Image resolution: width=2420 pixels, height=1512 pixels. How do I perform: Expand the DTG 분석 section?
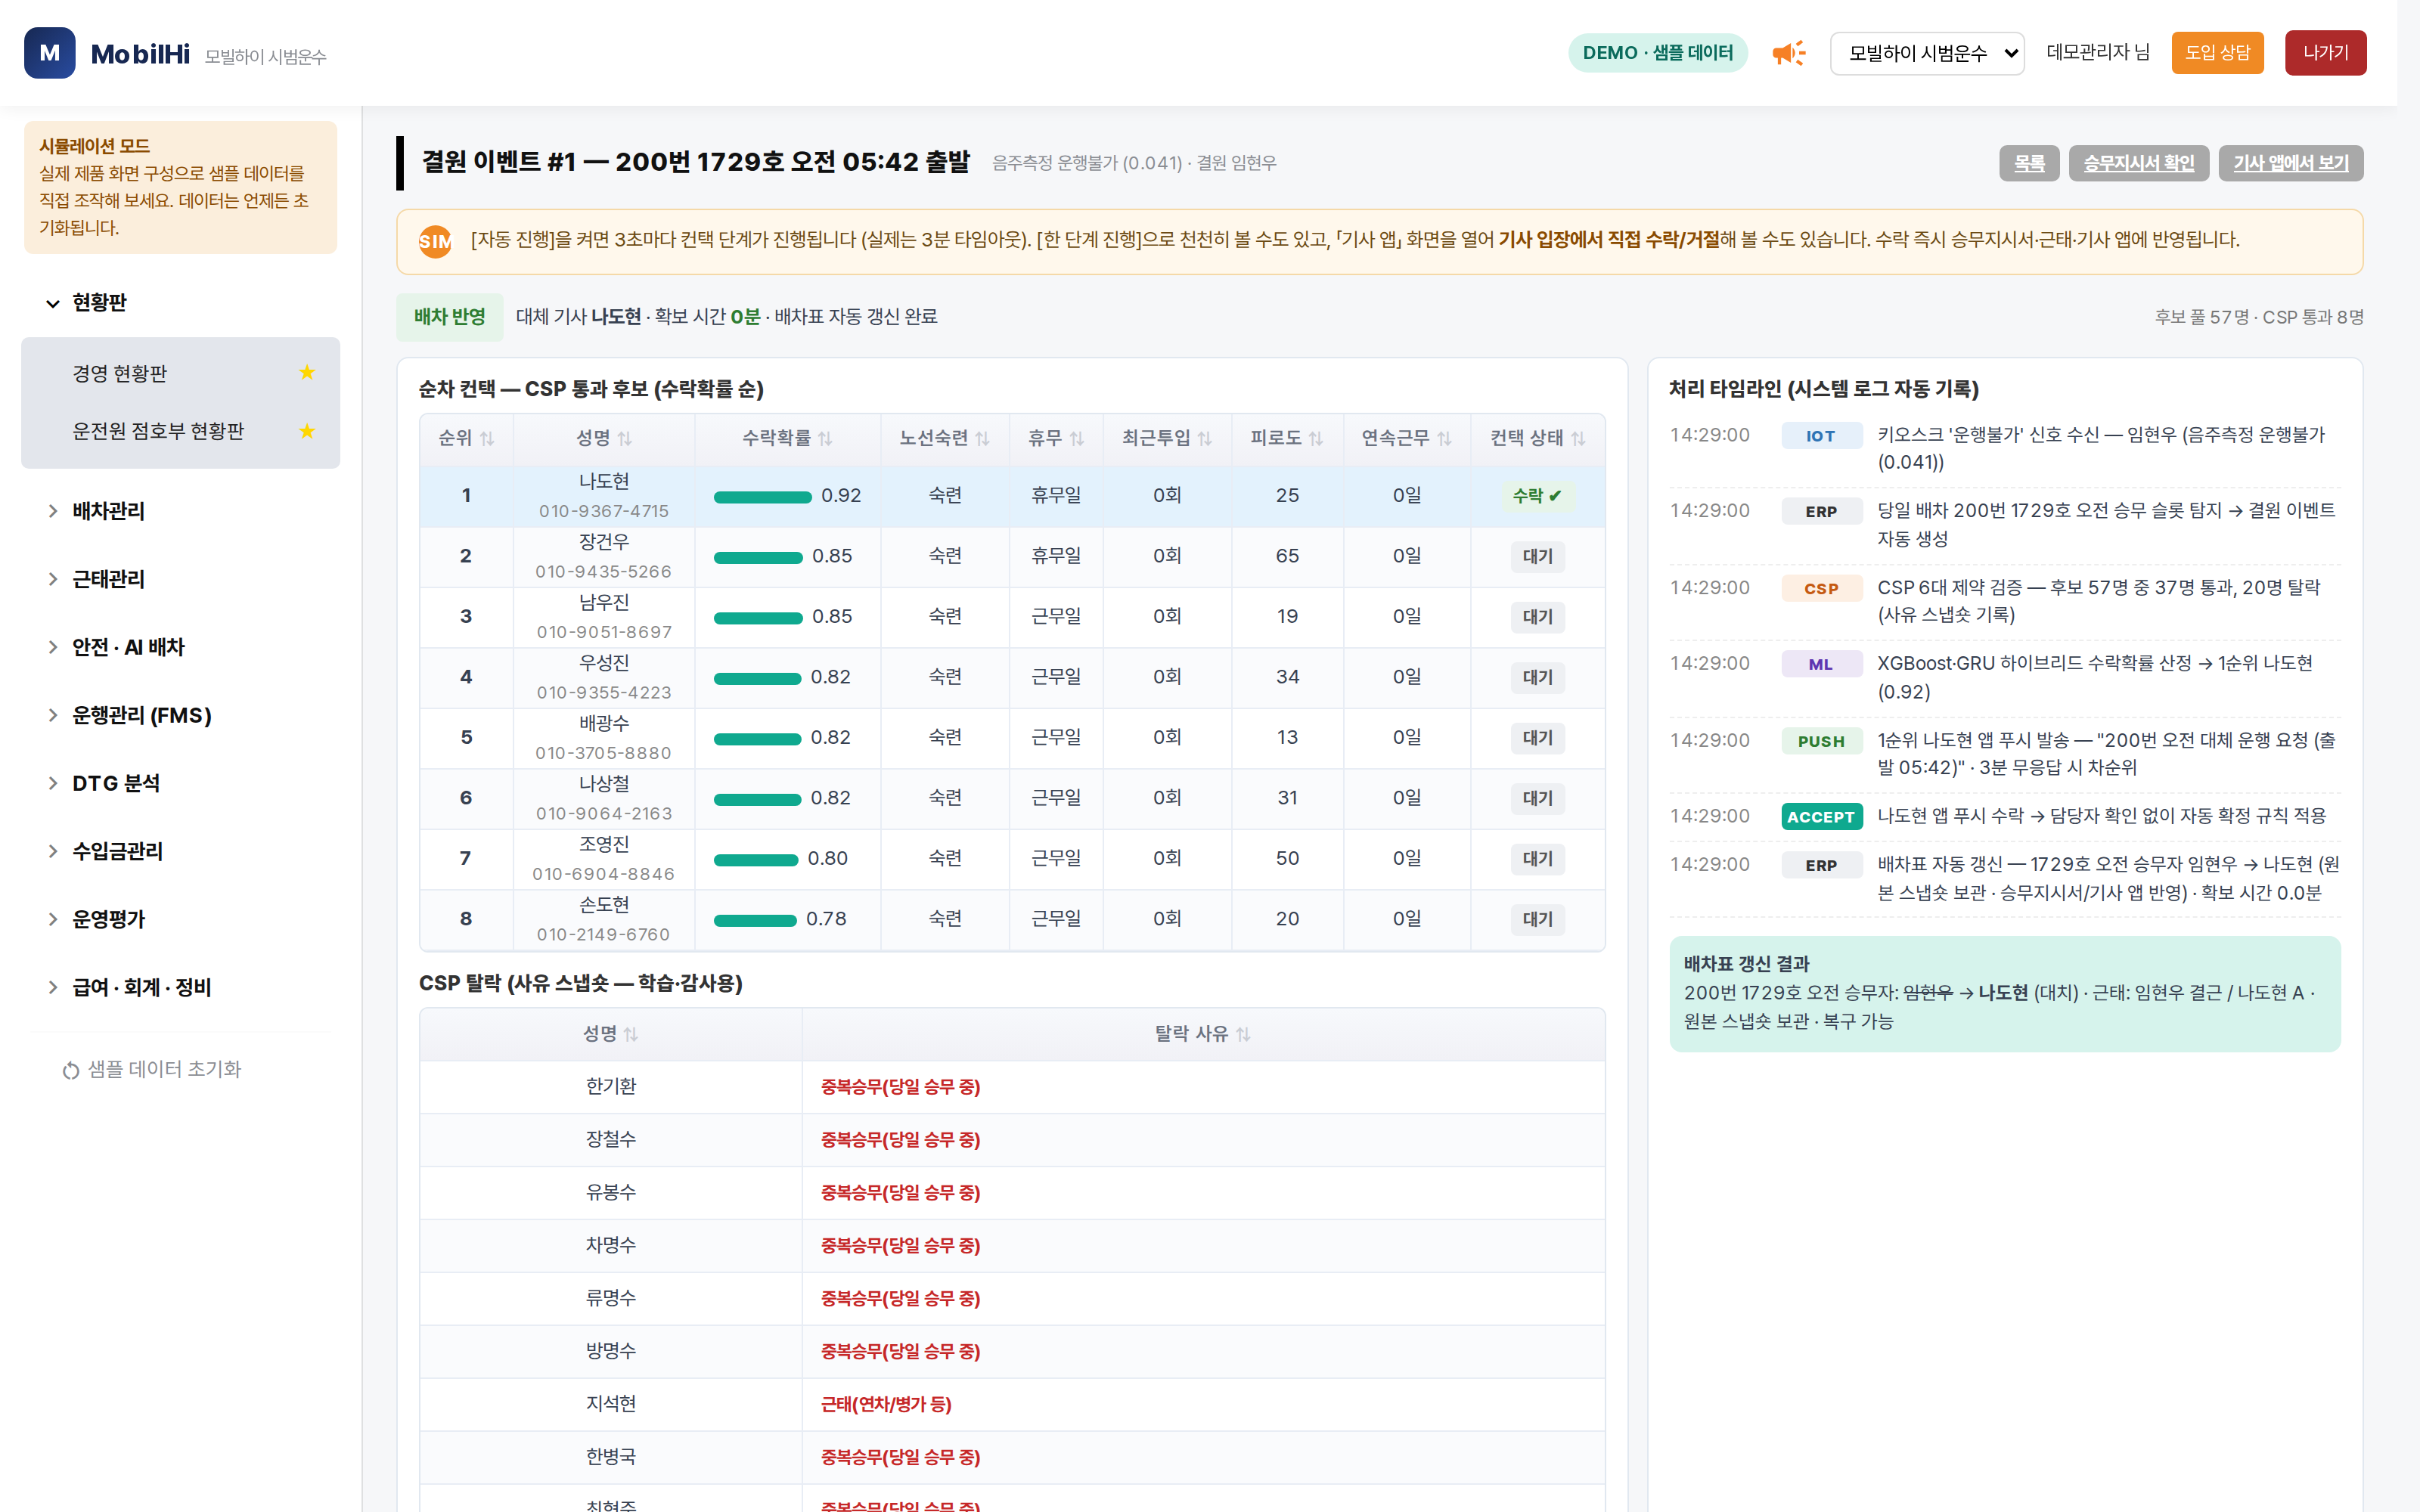click(180, 783)
